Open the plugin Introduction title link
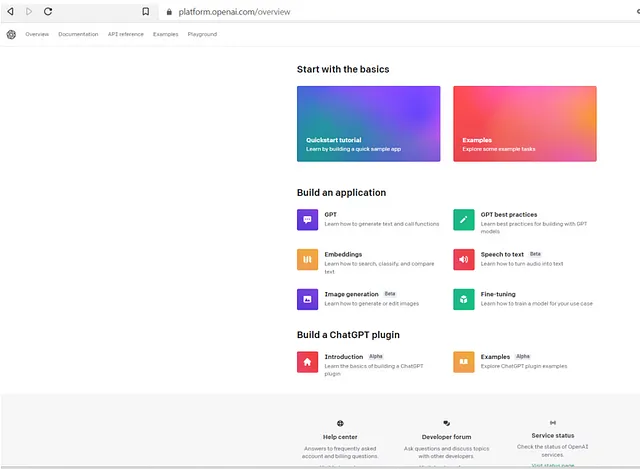The image size is (640, 469). [x=344, y=357]
